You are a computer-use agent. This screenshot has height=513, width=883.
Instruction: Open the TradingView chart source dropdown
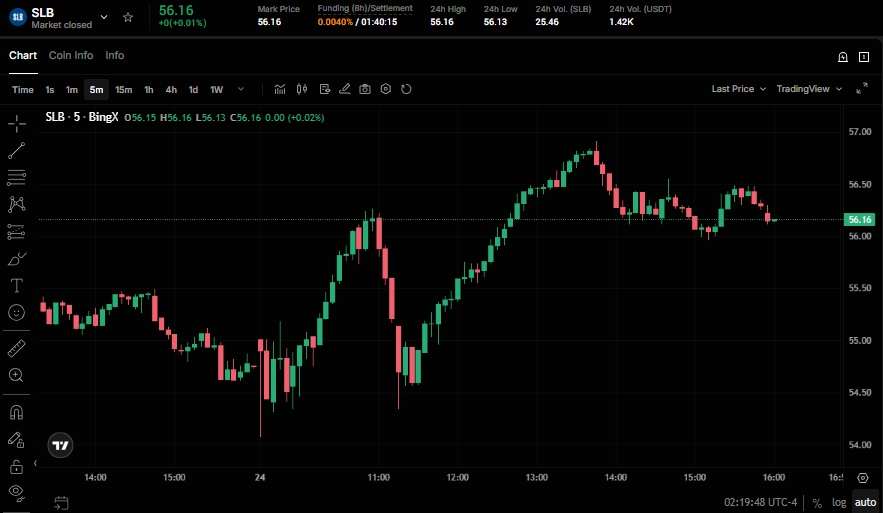click(808, 89)
